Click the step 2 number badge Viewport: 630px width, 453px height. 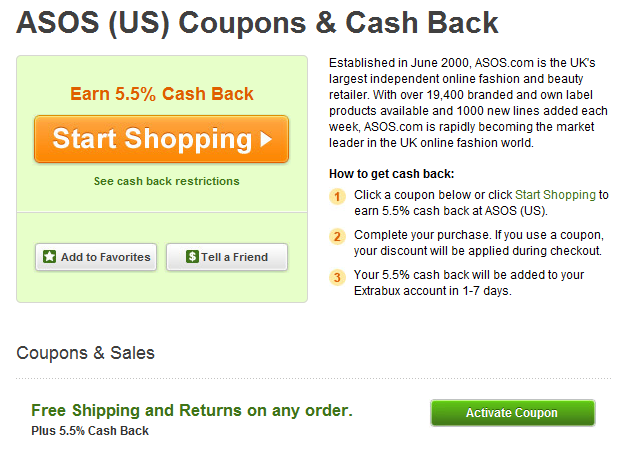coord(339,236)
